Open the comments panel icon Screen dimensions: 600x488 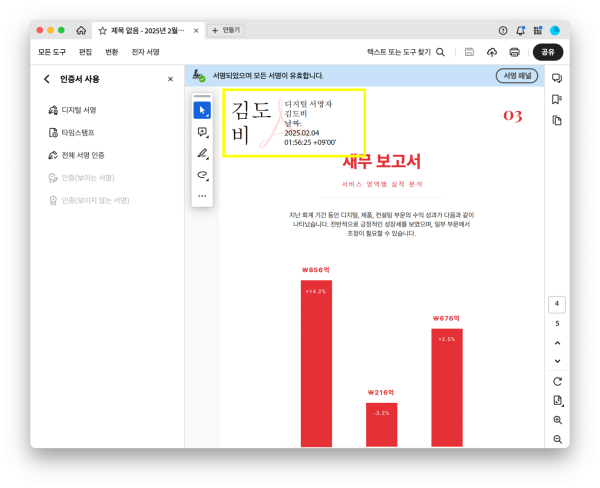point(557,78)
